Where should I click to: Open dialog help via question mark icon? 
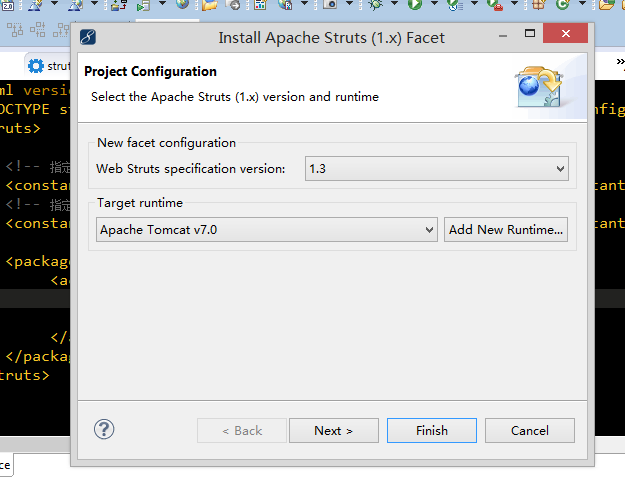click(104, 429)
